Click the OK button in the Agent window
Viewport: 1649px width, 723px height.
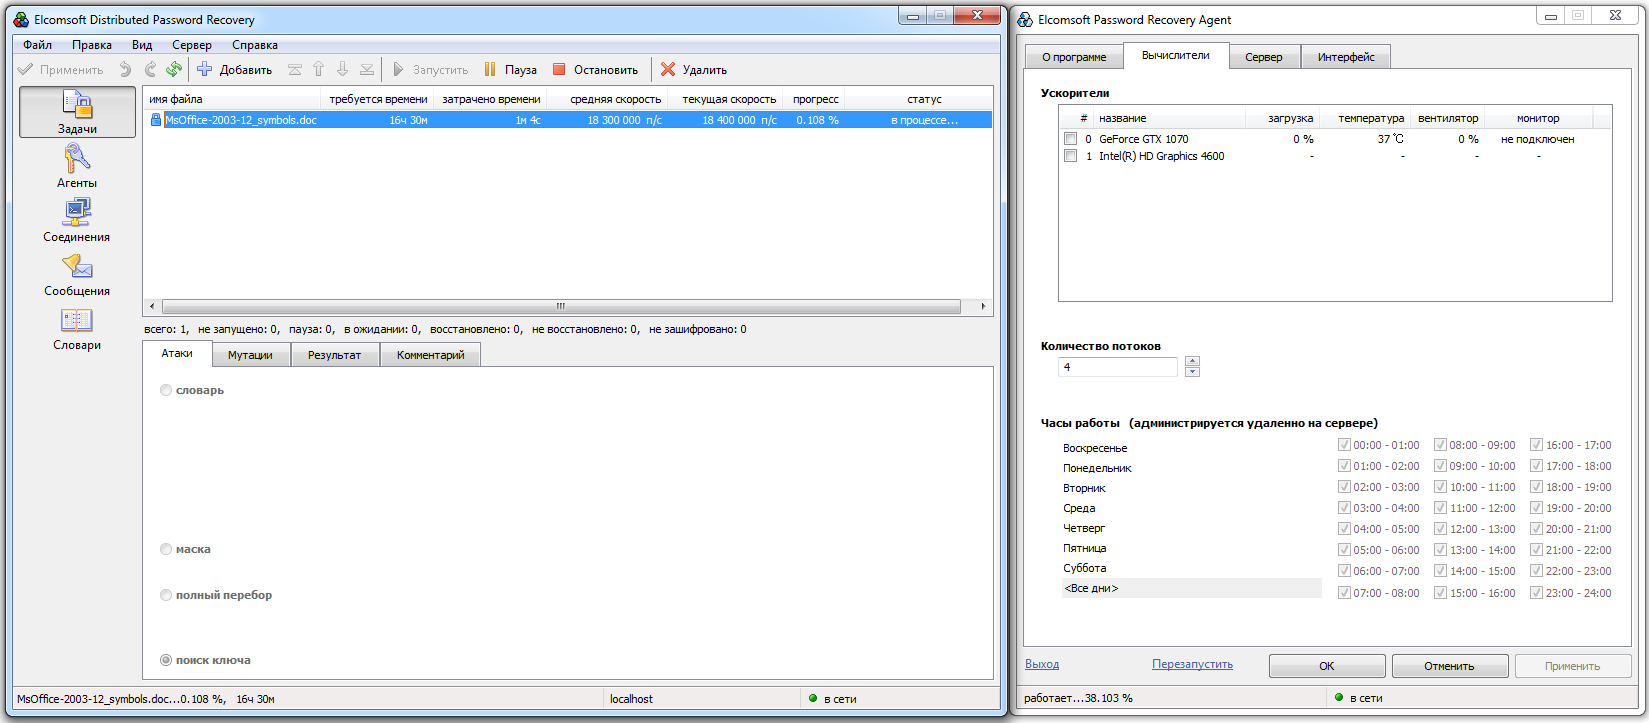[x=1327, y=666]
